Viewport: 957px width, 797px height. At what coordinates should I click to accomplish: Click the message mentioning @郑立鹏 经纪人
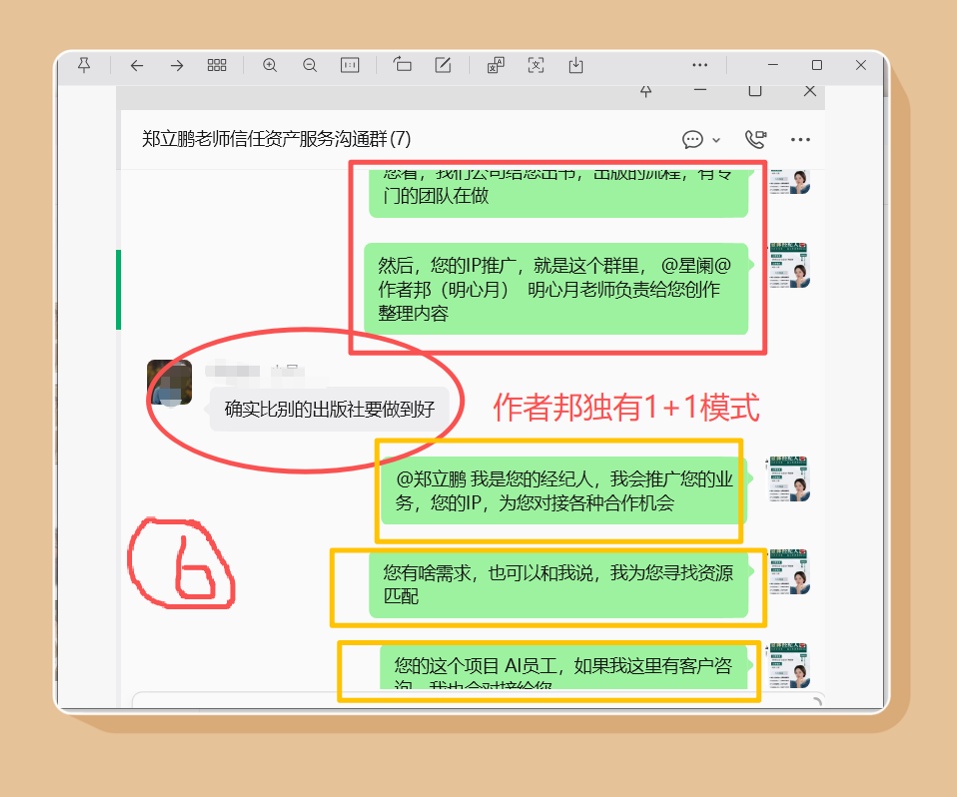pos(563,491)
